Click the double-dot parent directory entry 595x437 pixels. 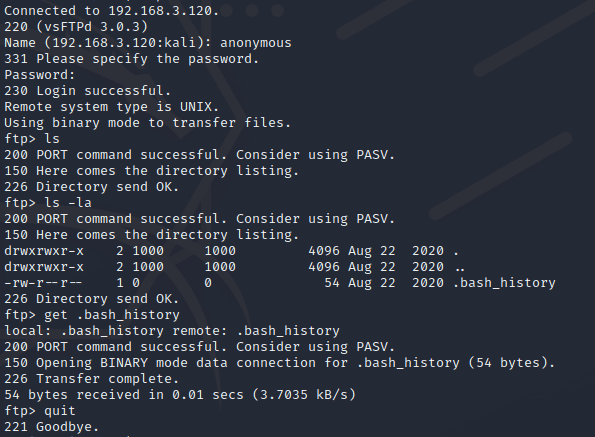pyautogui.click(x=460, y=267)
